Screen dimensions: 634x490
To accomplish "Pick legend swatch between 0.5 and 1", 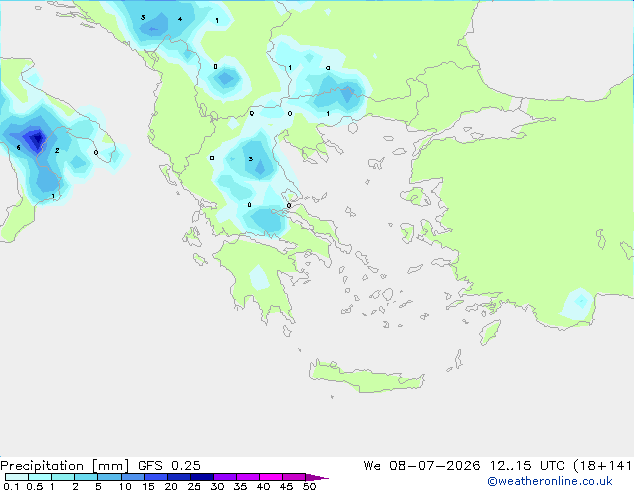I will coord(40,477).
